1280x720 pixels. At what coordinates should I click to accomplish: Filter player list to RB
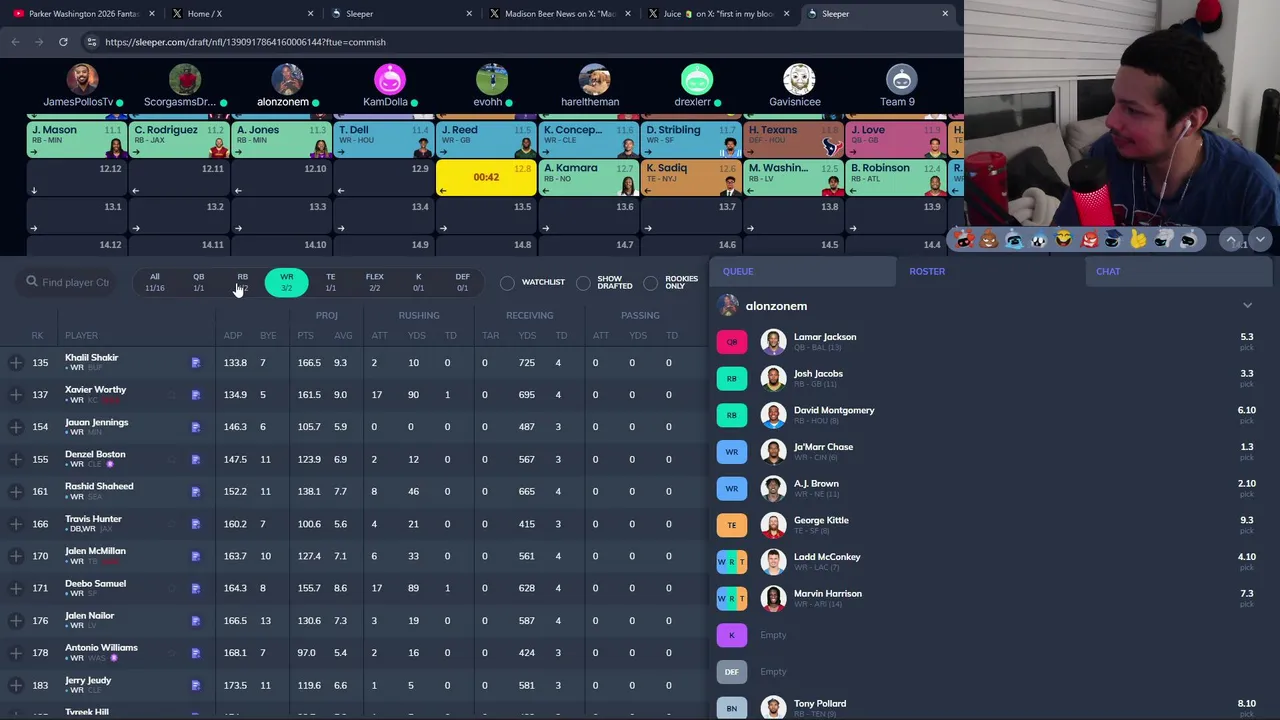pos(242,283)
